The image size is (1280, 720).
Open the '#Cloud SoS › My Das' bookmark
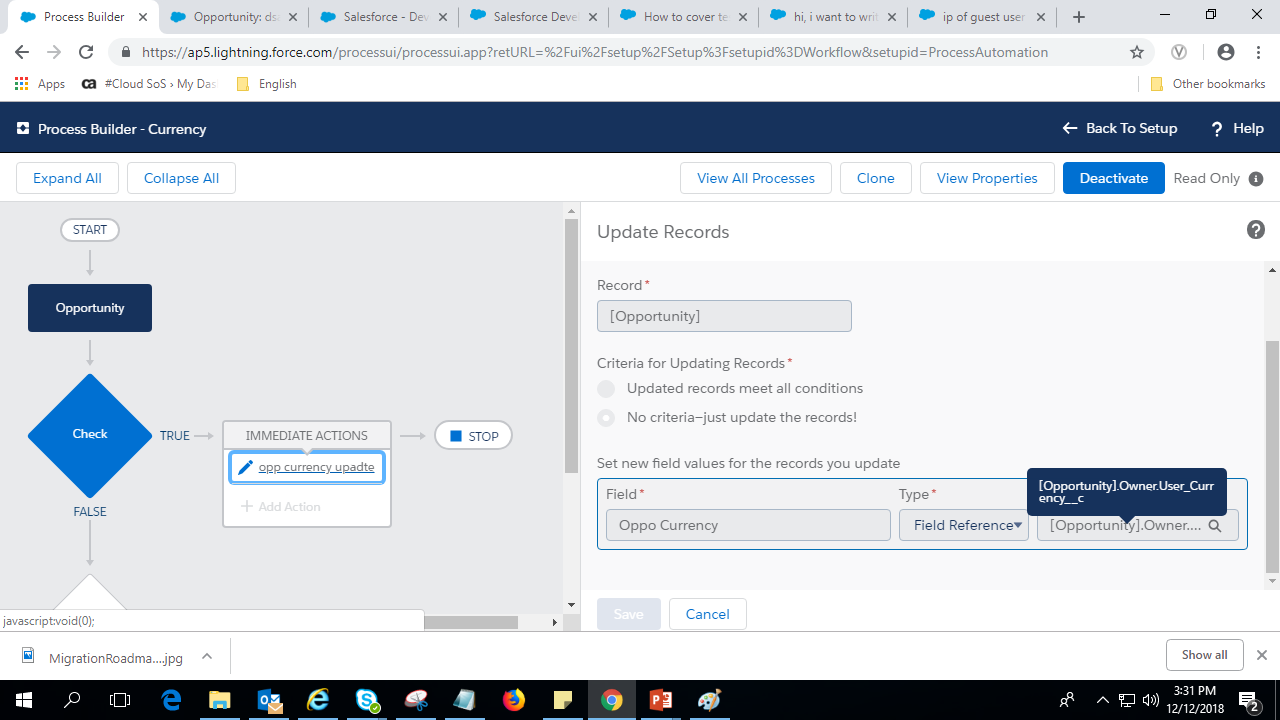coord(148,84)
